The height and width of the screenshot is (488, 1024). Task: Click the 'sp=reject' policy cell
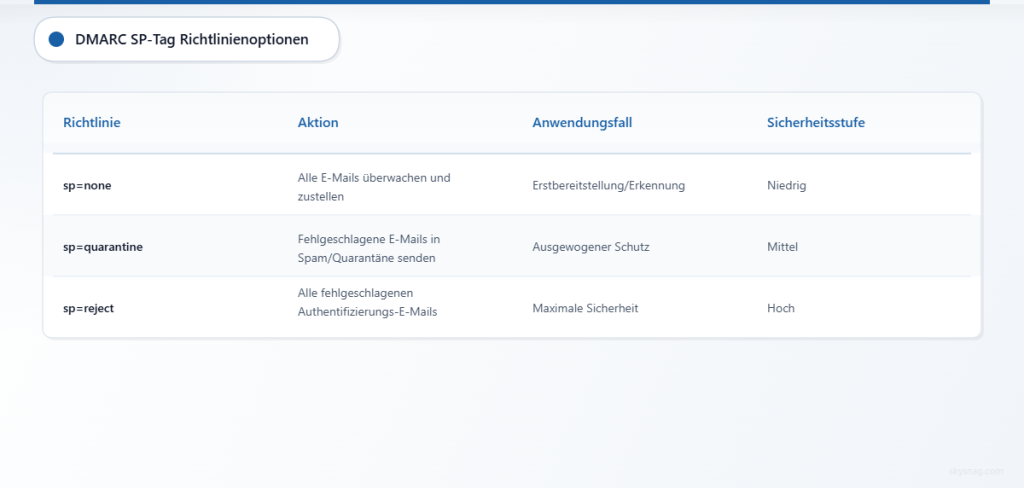pos(89,308)
